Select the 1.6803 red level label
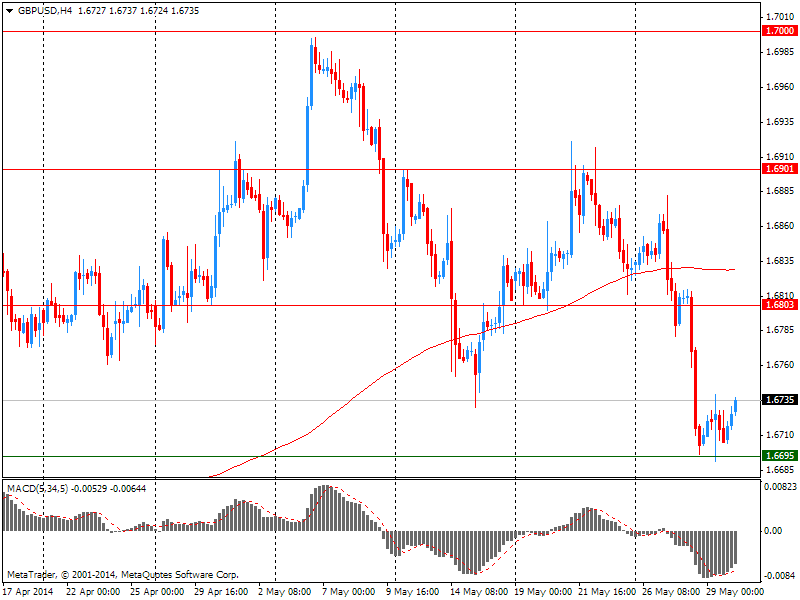 (x=780, y=305)
